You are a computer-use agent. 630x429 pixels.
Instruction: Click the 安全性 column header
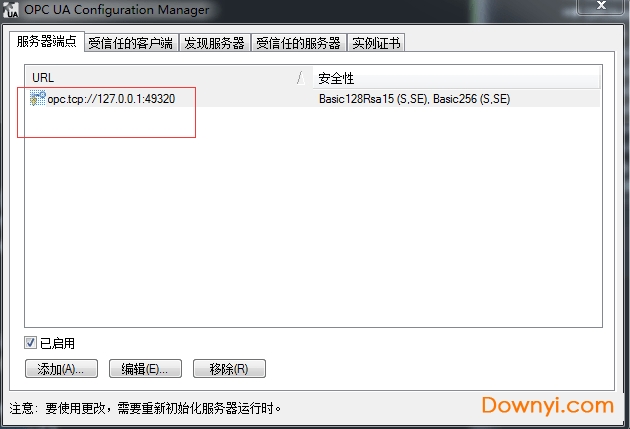[456, 78]
